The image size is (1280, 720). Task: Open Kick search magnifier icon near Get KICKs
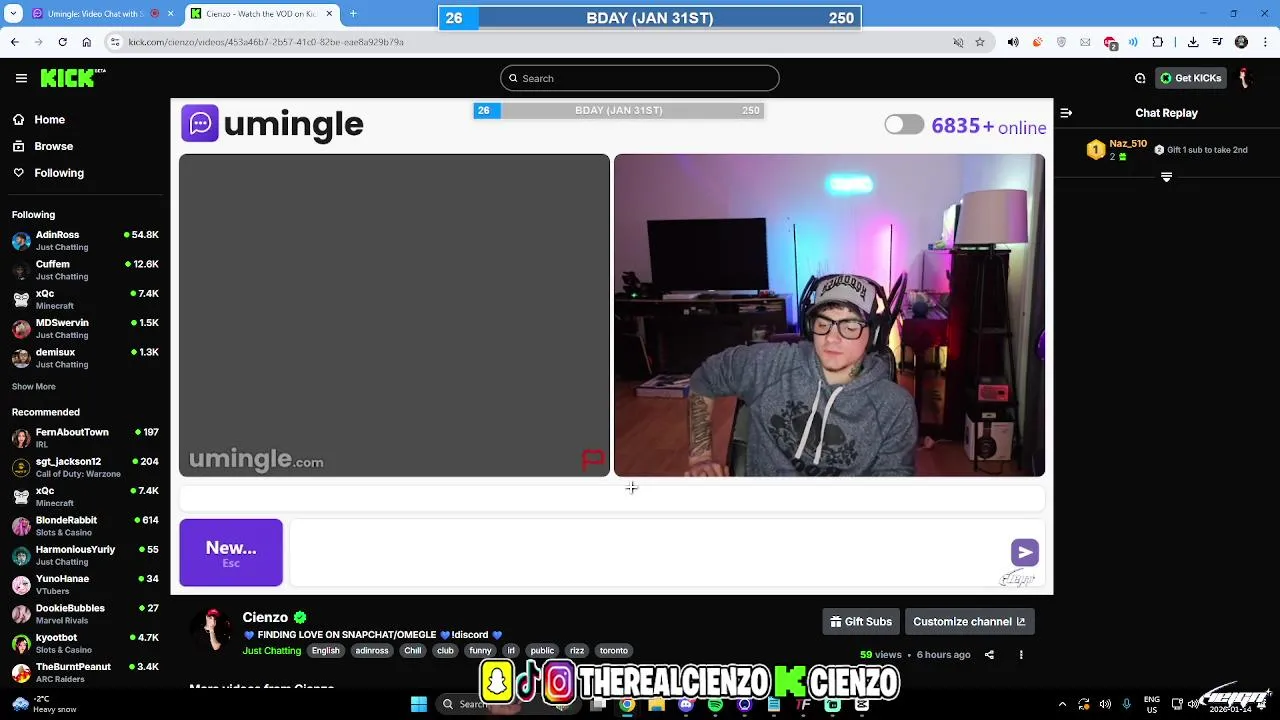pos(1140,78)
